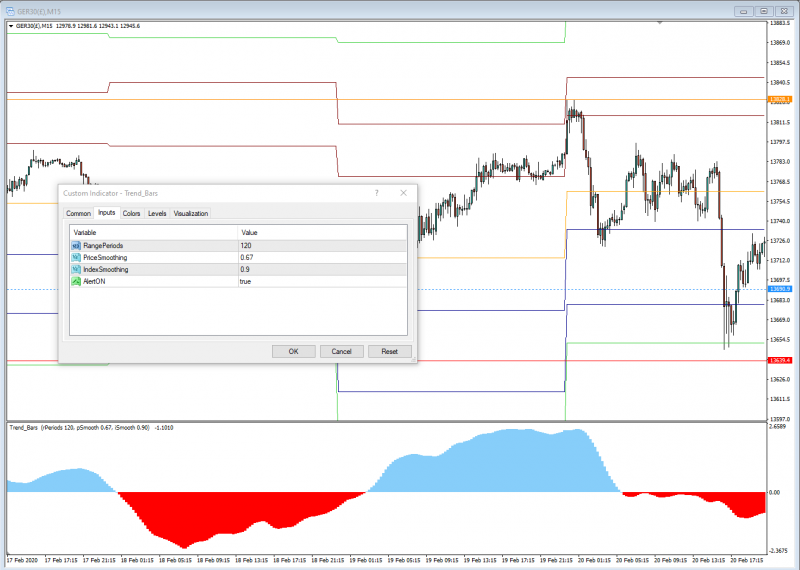Screen dimensions: 800x570
Task: Click the PriceSmoothing variable icon
Action: [x=76, y=258]
